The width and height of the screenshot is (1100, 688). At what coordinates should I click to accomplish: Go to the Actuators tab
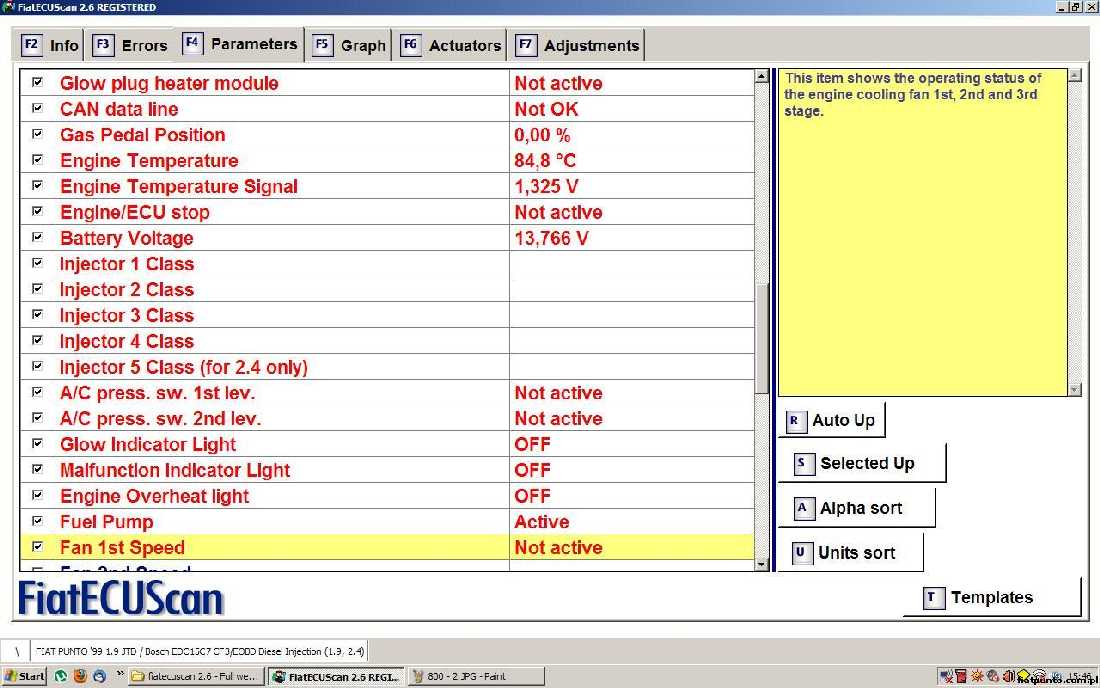tap(451, 46)
